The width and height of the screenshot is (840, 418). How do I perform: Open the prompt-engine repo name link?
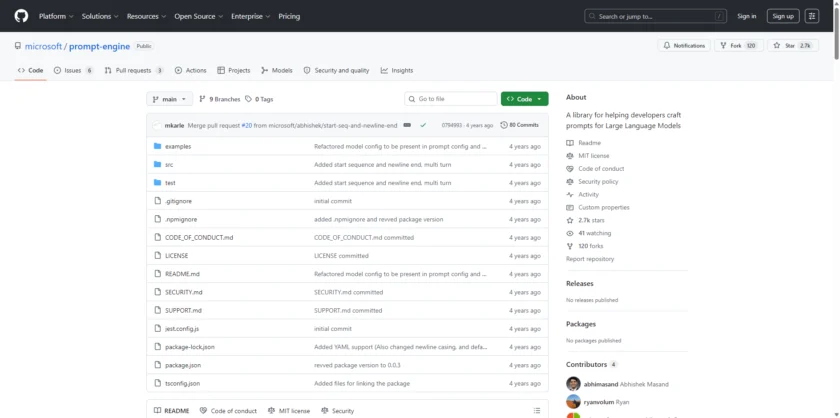tap(100, 47)
